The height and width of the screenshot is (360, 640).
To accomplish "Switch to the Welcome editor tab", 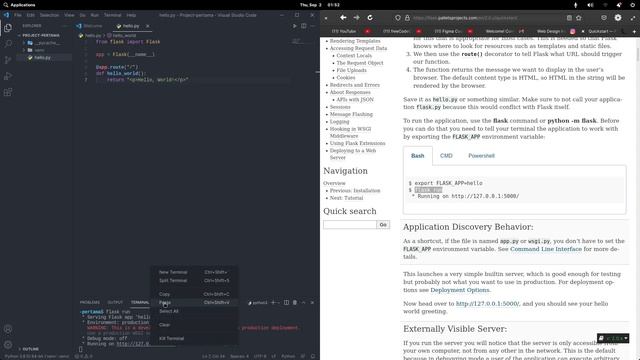I will click(x=90, y=26).
